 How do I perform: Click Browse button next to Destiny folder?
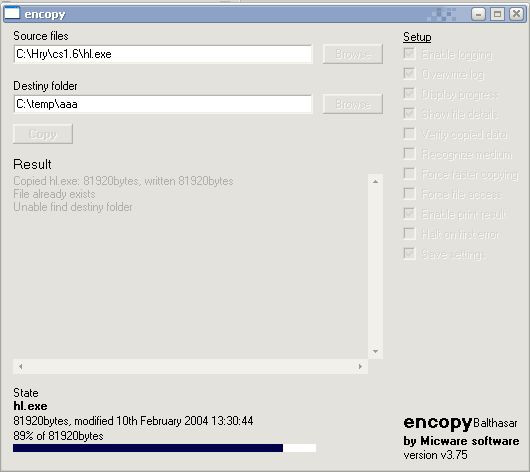[353, 104]
